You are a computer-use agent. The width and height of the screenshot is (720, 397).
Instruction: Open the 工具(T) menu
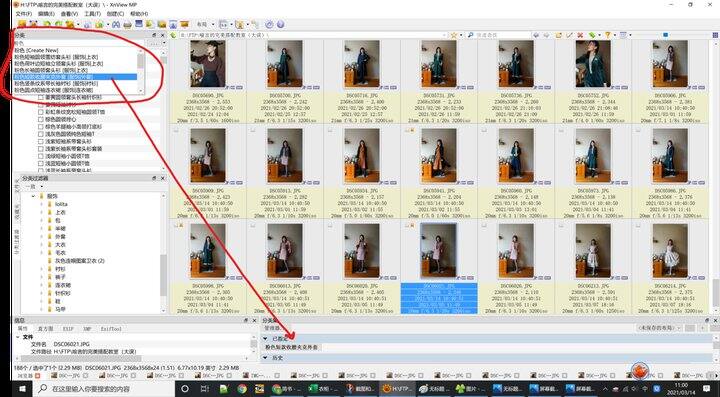[92, 14]
